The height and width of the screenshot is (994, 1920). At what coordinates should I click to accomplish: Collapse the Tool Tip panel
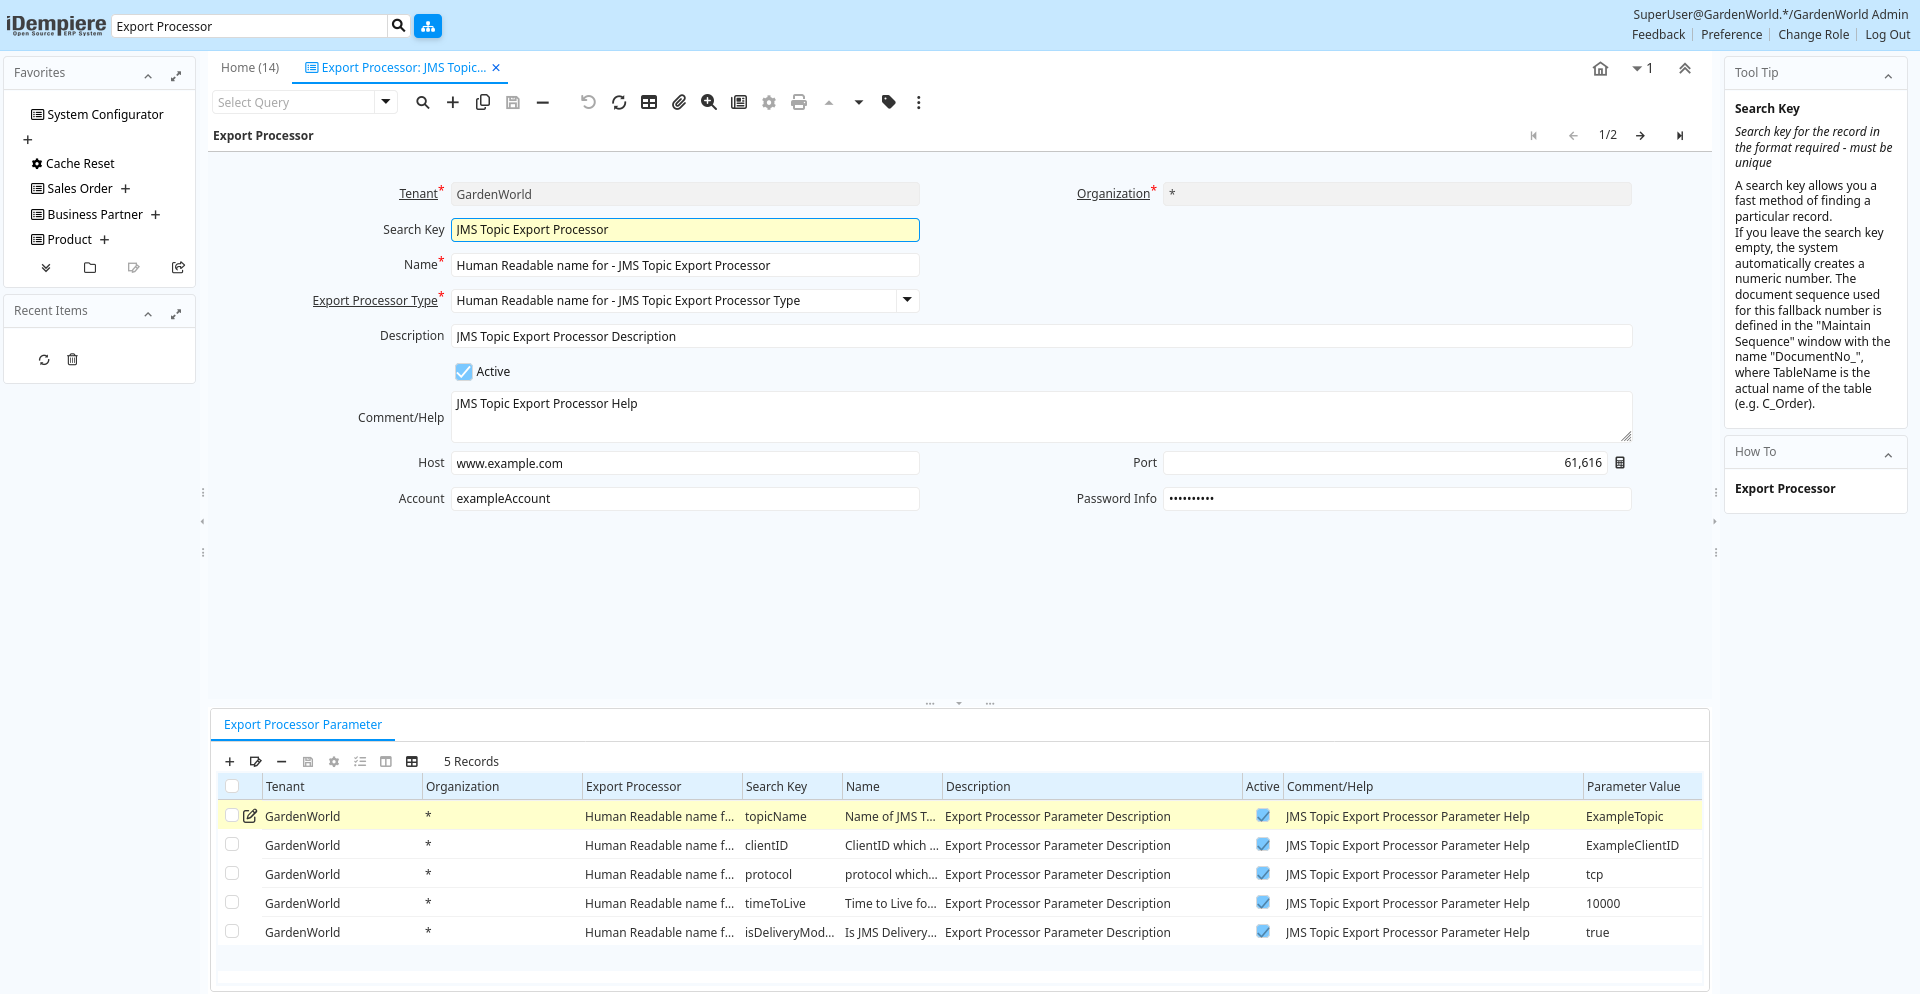pyautogui.click(x=1887, y=74)
